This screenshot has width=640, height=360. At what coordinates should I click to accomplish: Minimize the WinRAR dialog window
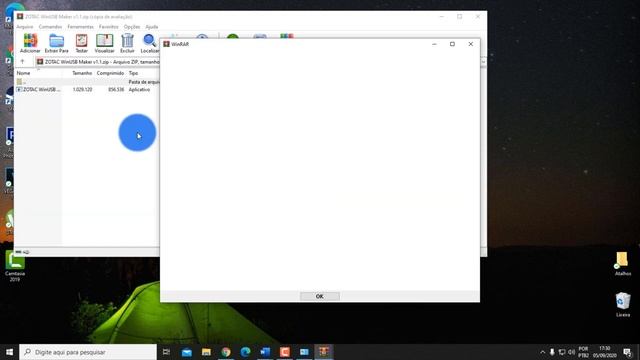[434, 44]
